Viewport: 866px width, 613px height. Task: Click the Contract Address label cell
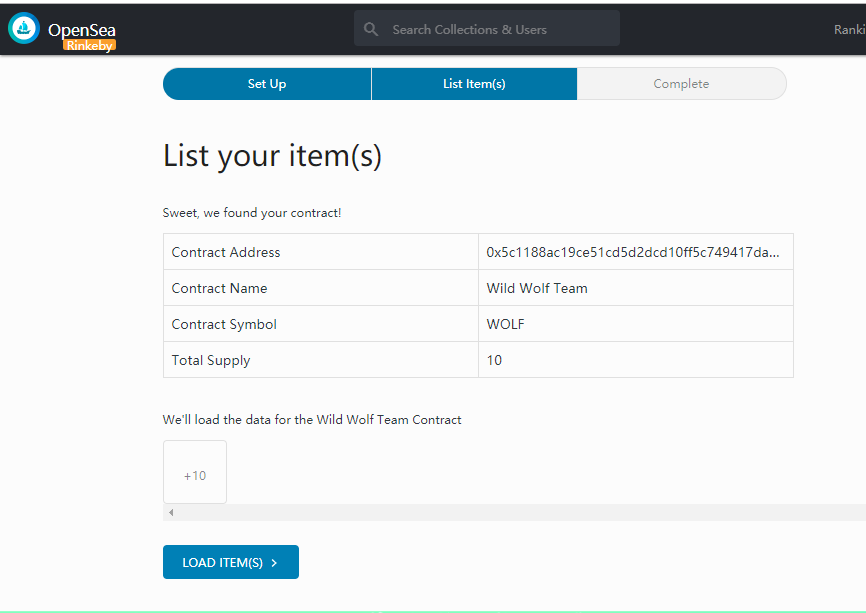pos(226,252)
